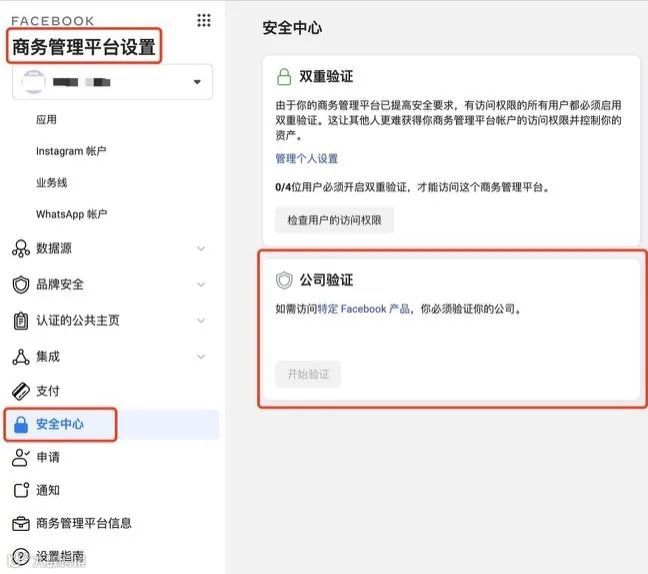Click the account avatar thumbnail

pyautogui.click(x=33, y=82)
